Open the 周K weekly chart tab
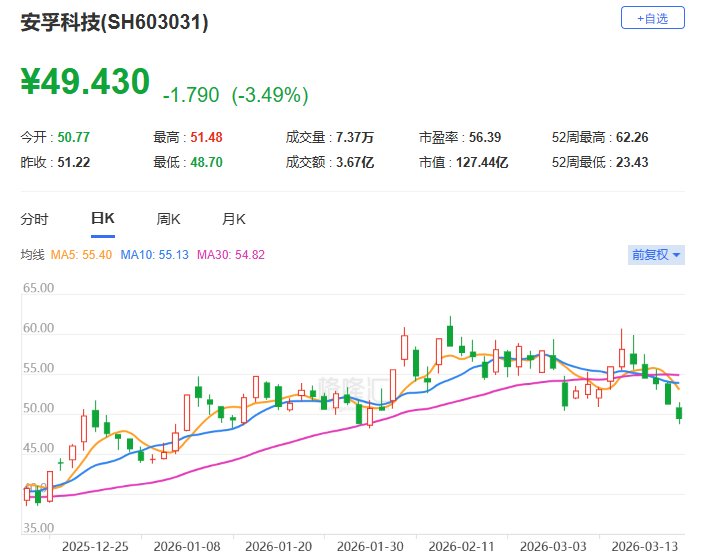This screenshot has width=705, height=557. [168, 219]
